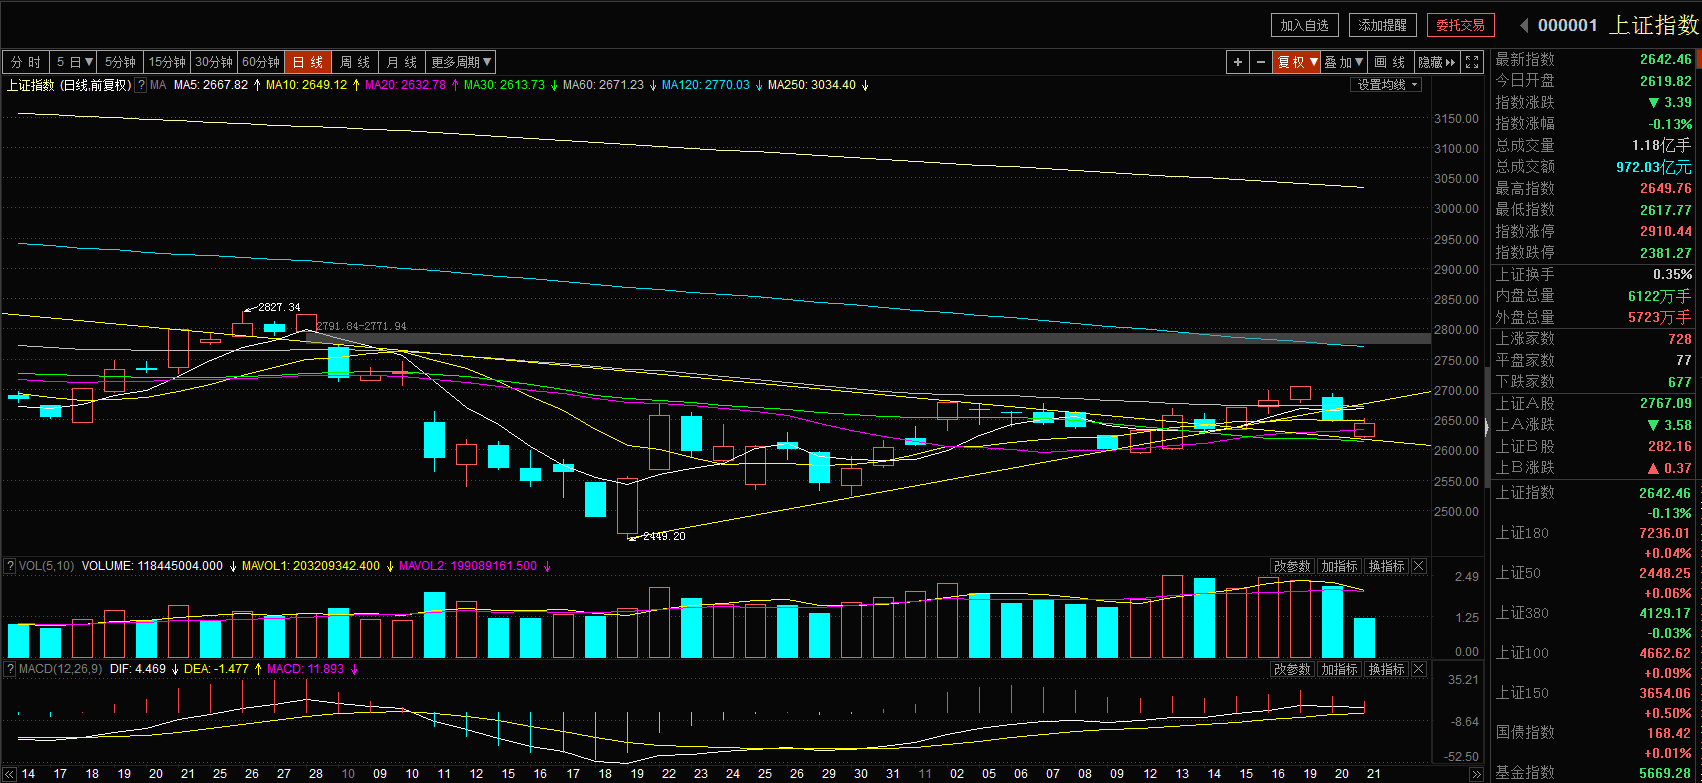Open the 复权 adjustment dropdown
Image resolution: width=1702 pixels, height=783 pixels.
[x=1297, y=62]
